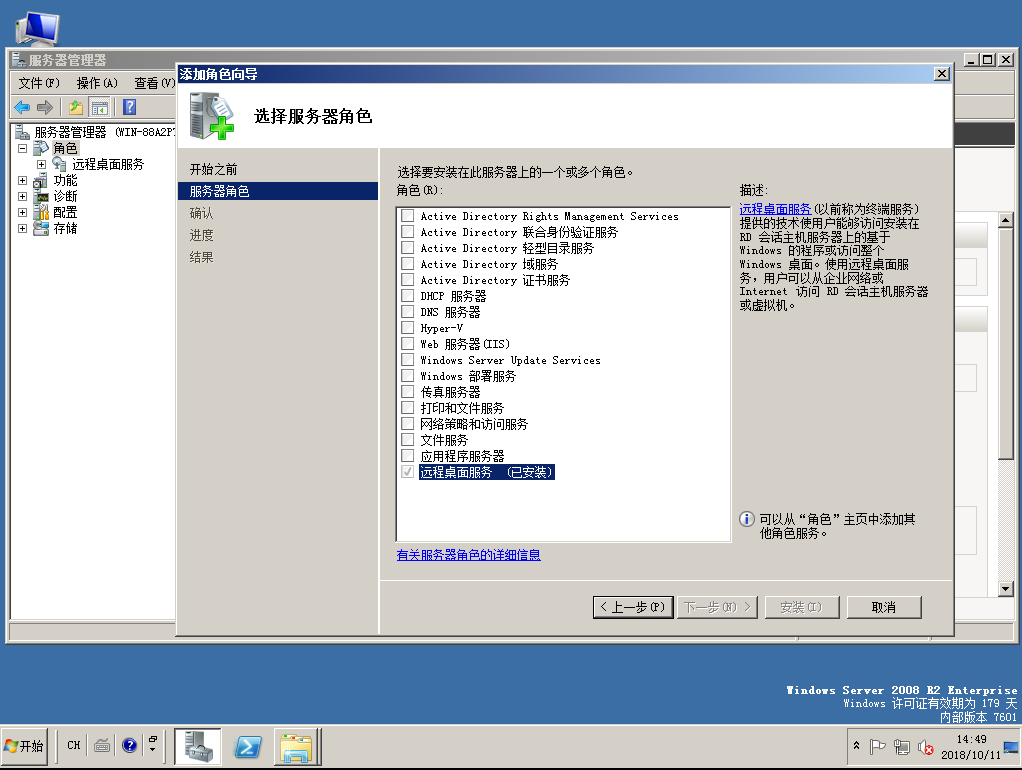Enable the DNS 服务器 role checkbox

click(x=407, y=311)
